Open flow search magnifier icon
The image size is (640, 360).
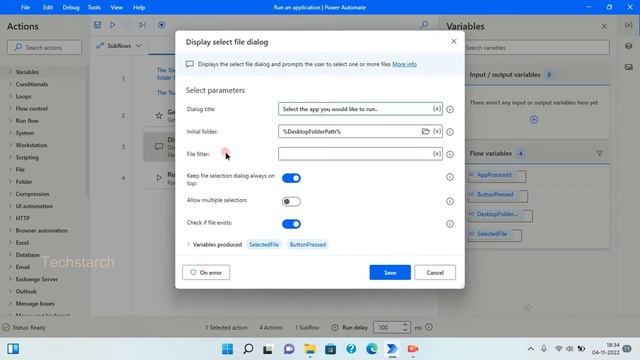(x=424, y=25)
